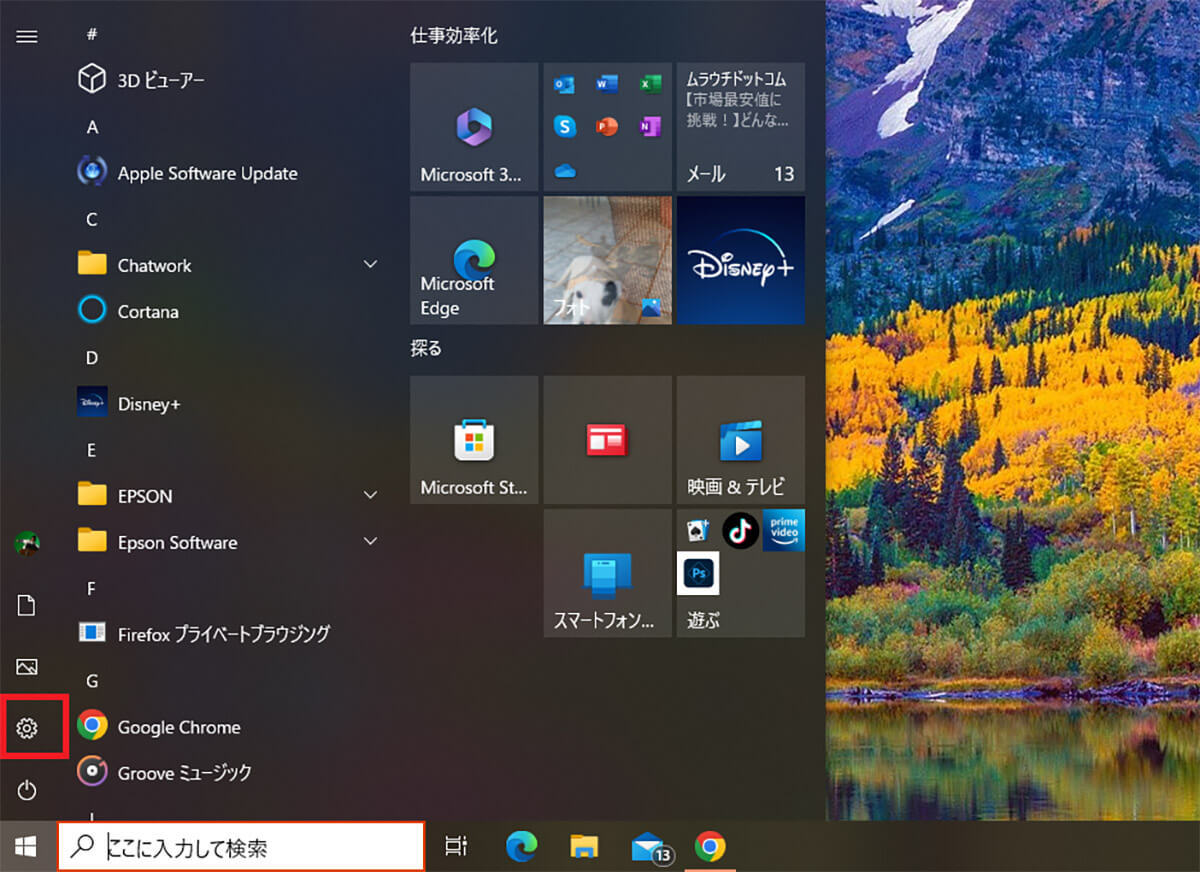Expand the EPSON folder chevron

pos(371,496)
